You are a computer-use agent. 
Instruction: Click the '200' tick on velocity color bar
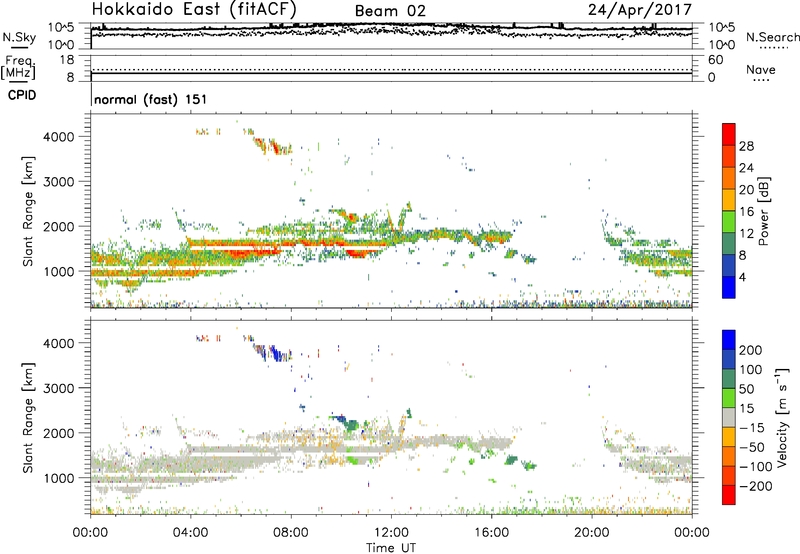tap(751, 350)
